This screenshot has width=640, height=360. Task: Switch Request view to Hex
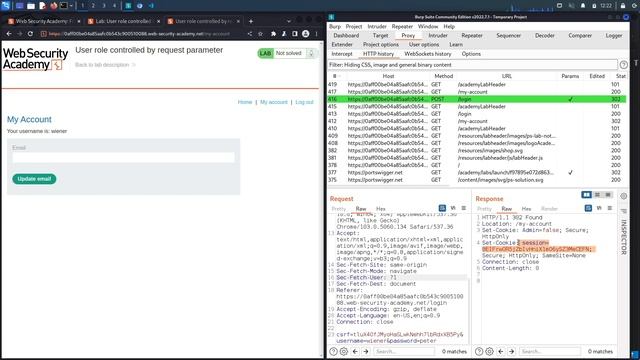click(x=380, y=209)
